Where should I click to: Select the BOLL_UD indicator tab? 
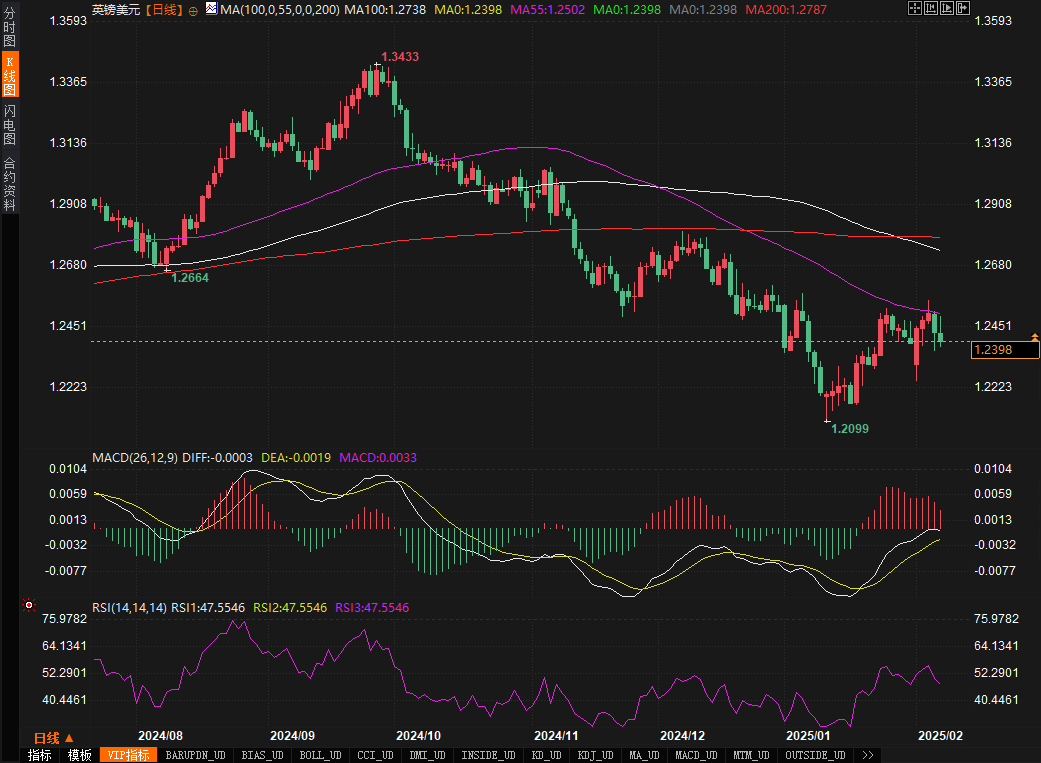(x=320, y=755)
